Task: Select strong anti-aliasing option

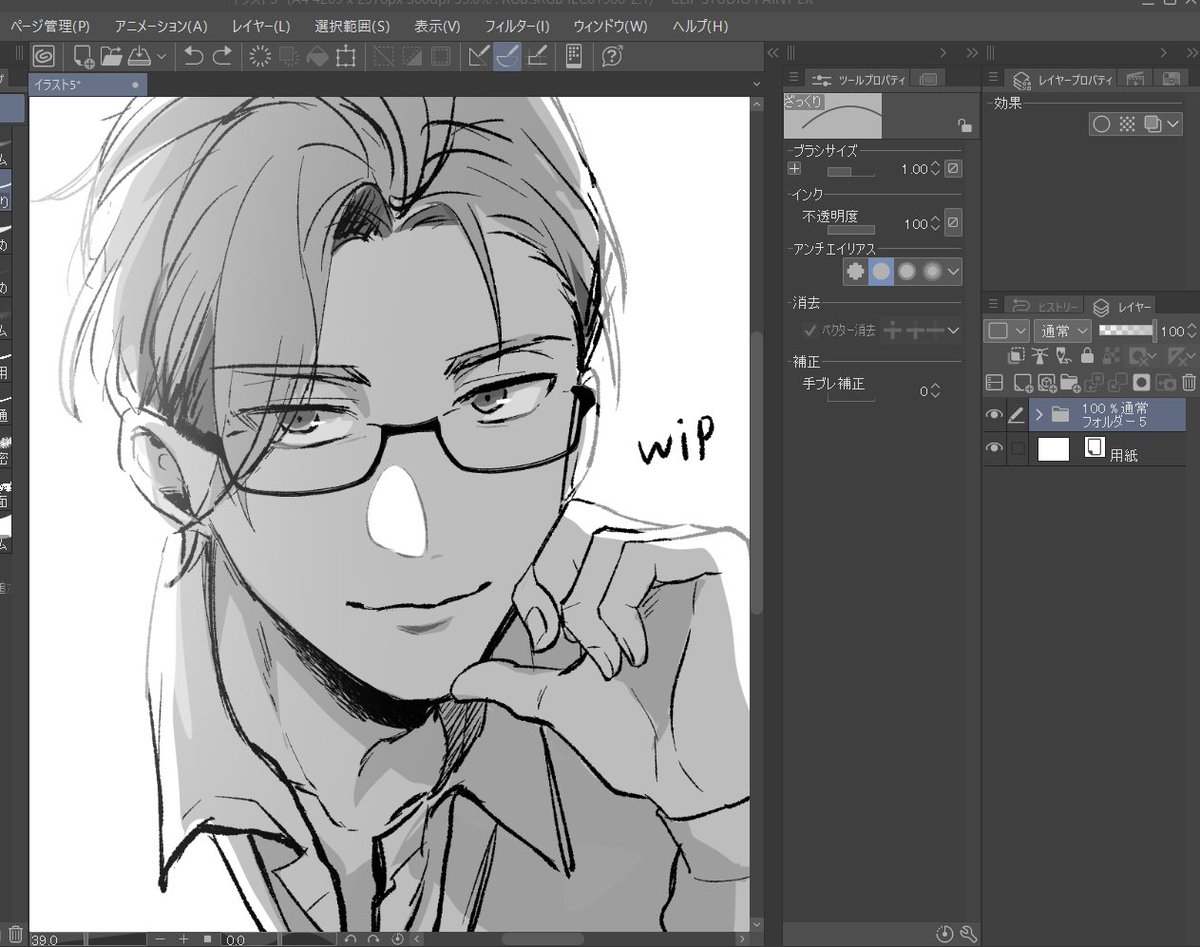Action: click(933, 271)
